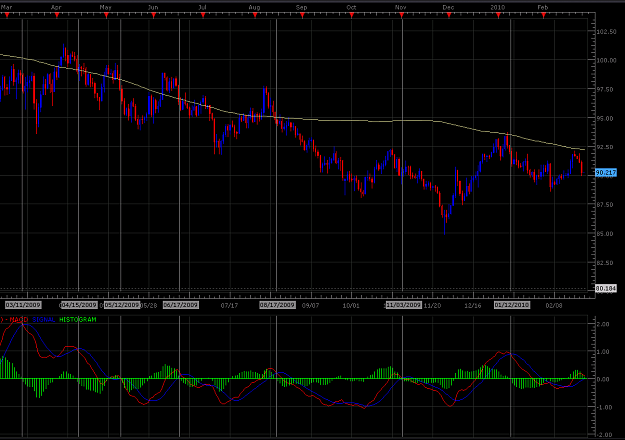
Task: Click the red month marker under Jun
Action: [x=154, y=15]
